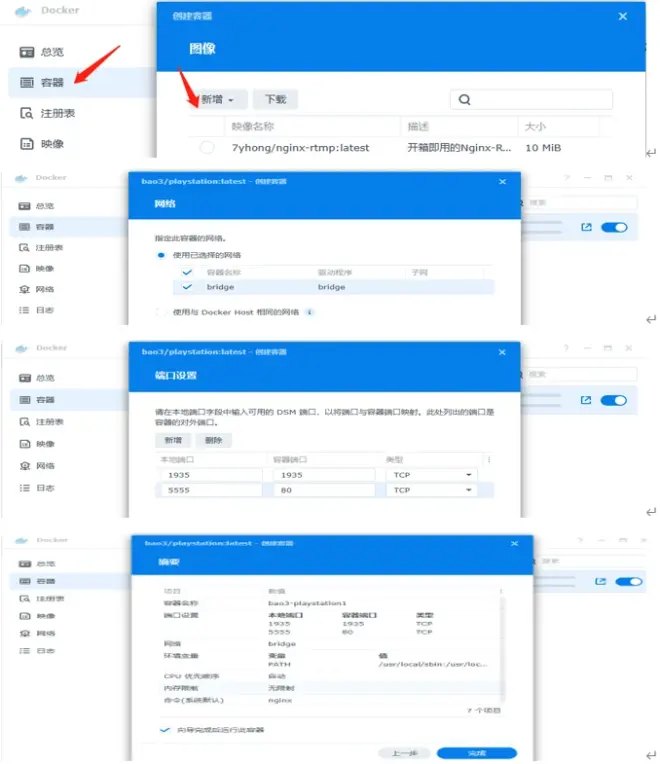This screenshot has height=764, width=660.
Task: Click the 下载 button in 图像 dialog
Action: click(276, 99)
